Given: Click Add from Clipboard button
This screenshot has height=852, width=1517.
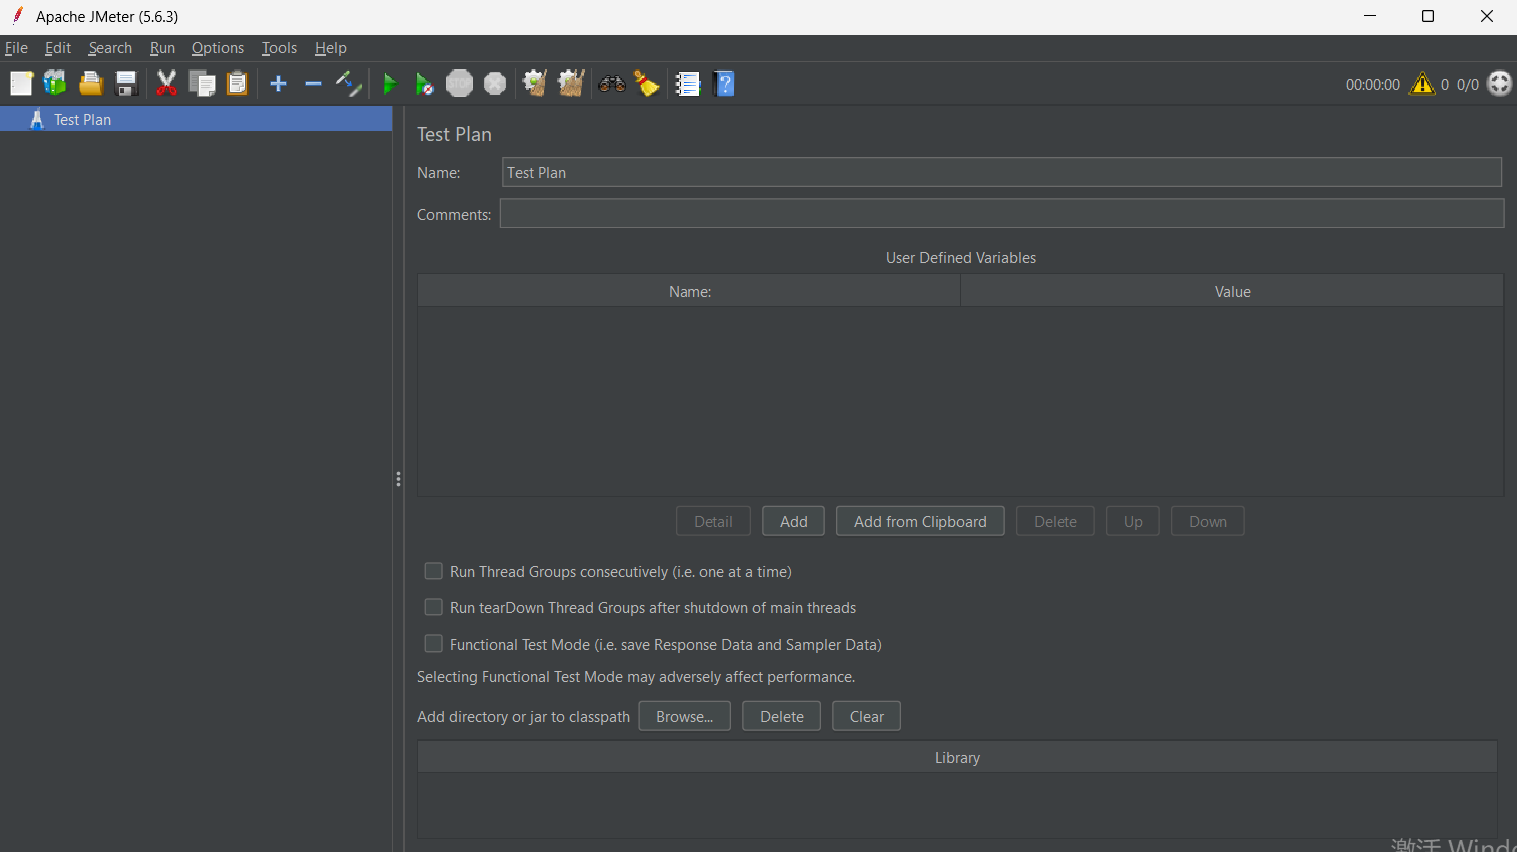Looking at the screenshot, I should coord(920,521).
